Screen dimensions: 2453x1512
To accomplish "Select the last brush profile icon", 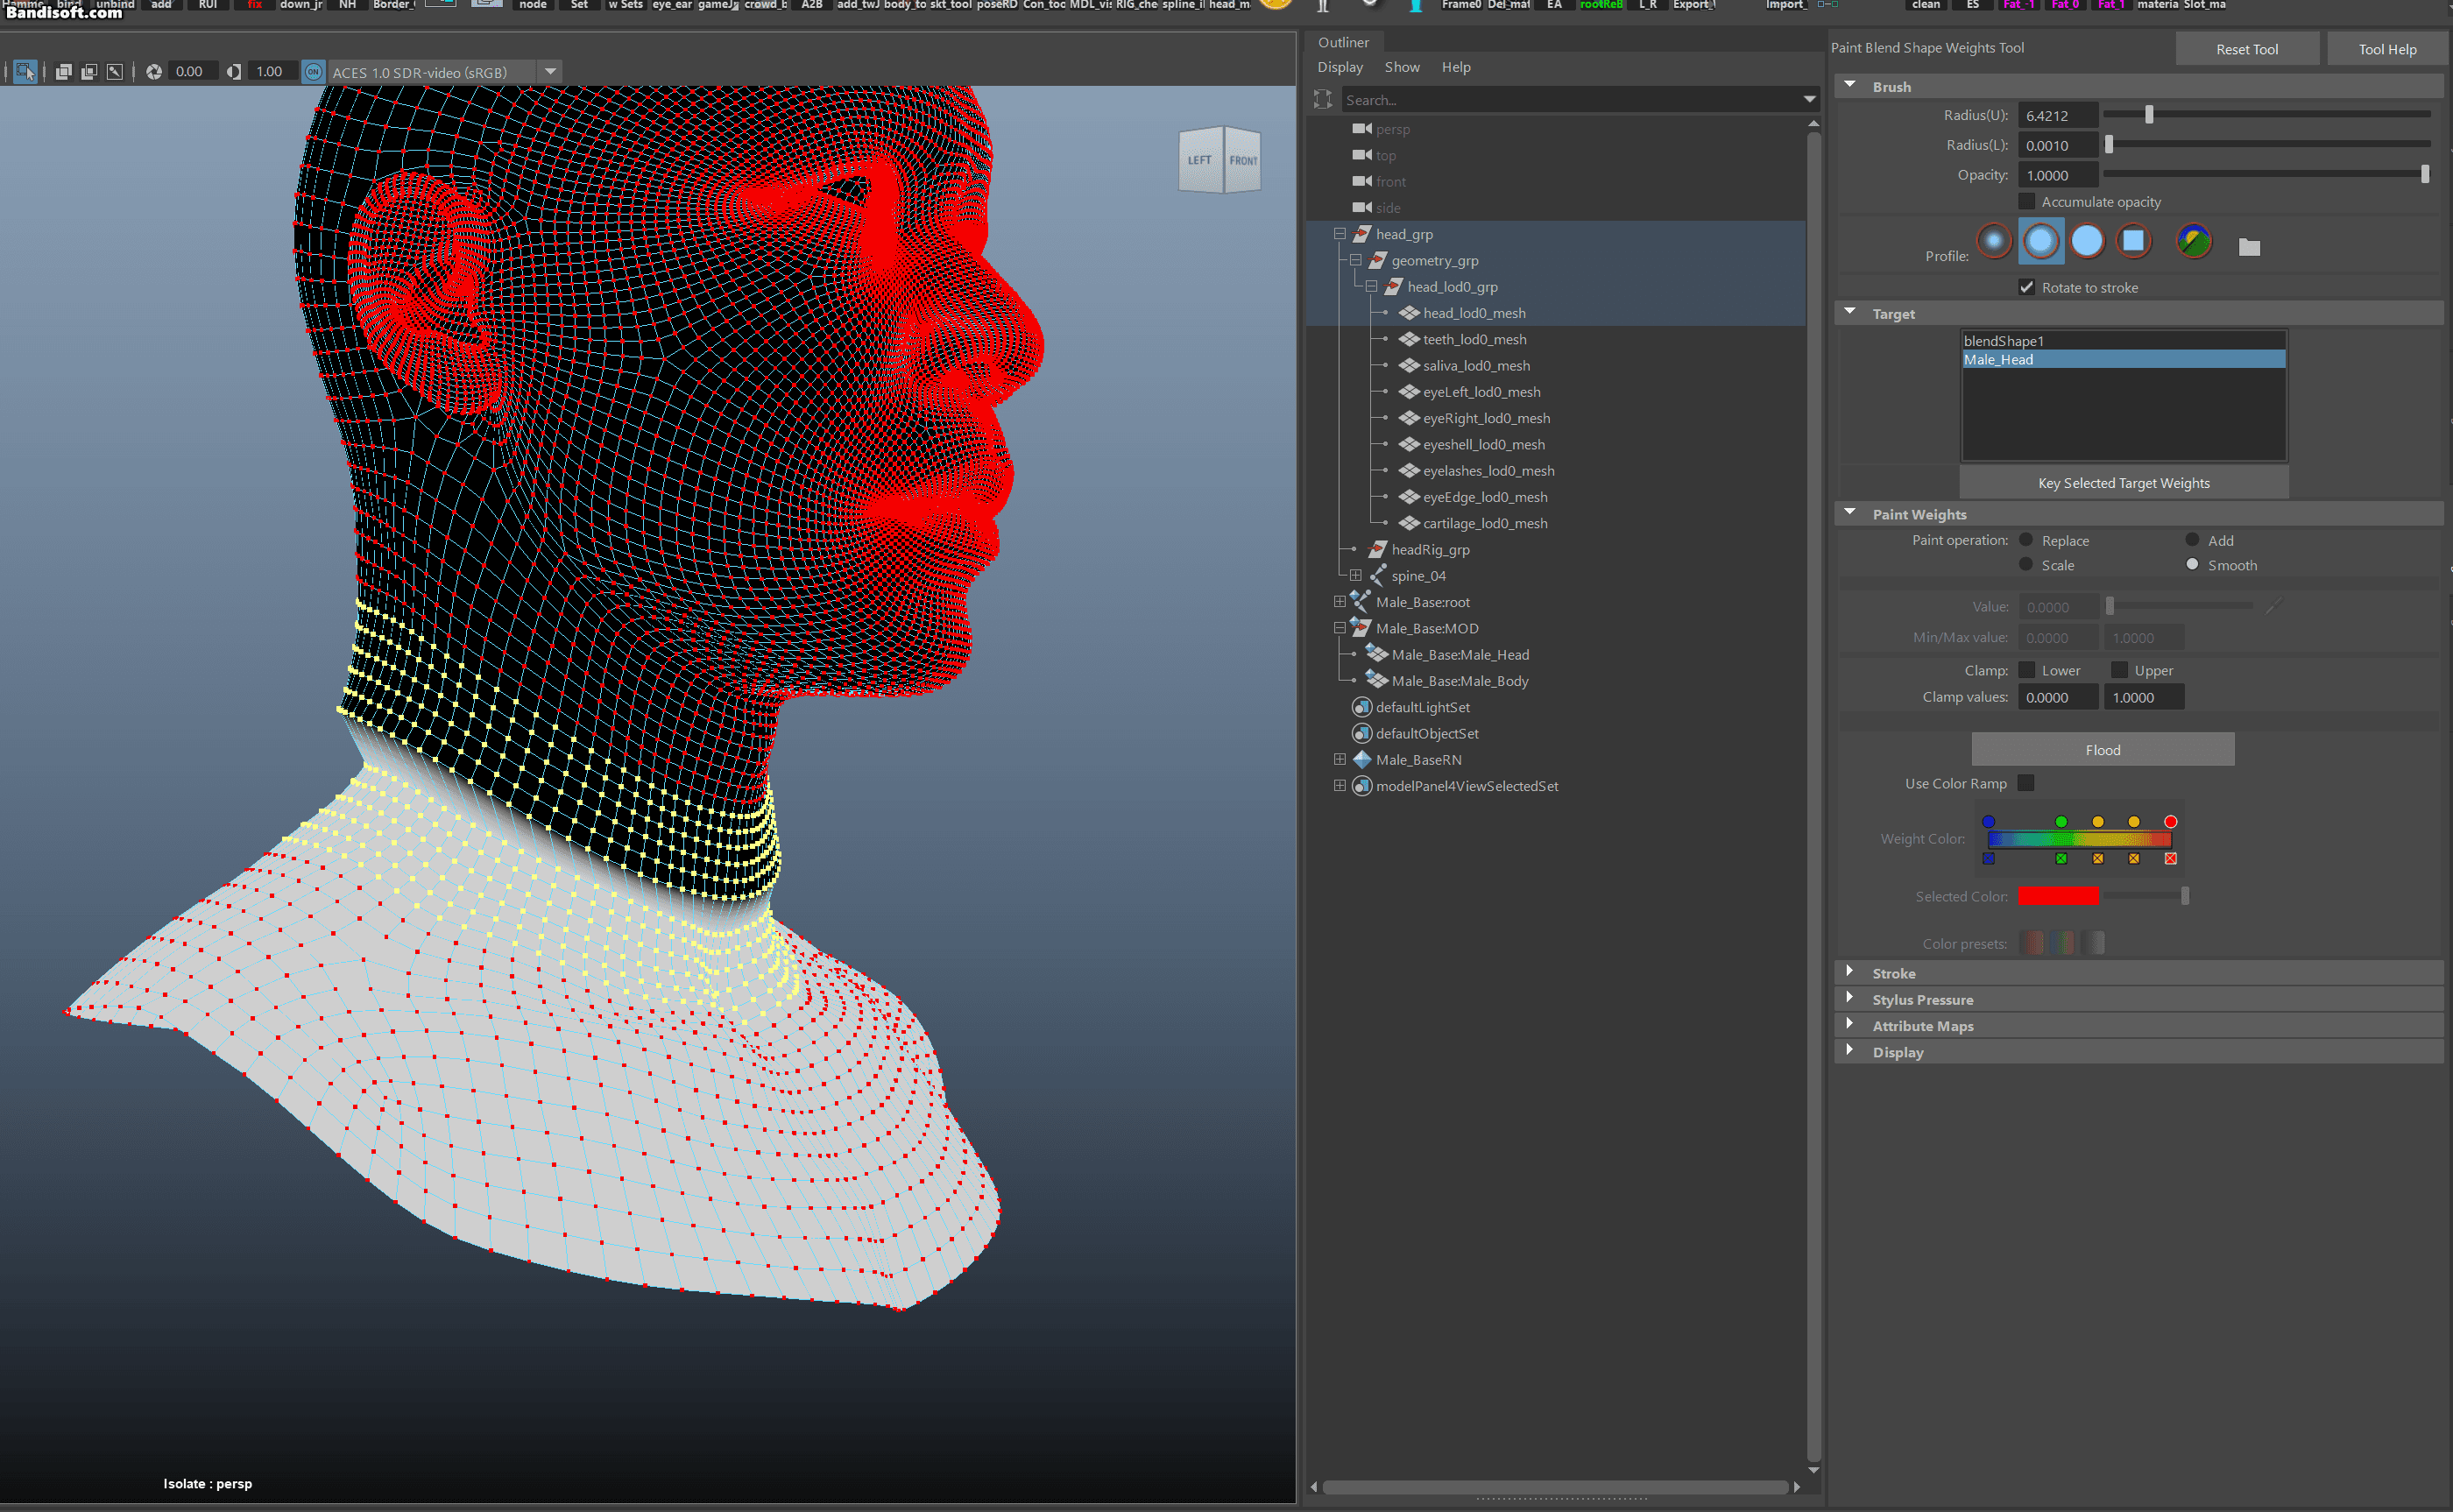I will [x=2194, y=241].
